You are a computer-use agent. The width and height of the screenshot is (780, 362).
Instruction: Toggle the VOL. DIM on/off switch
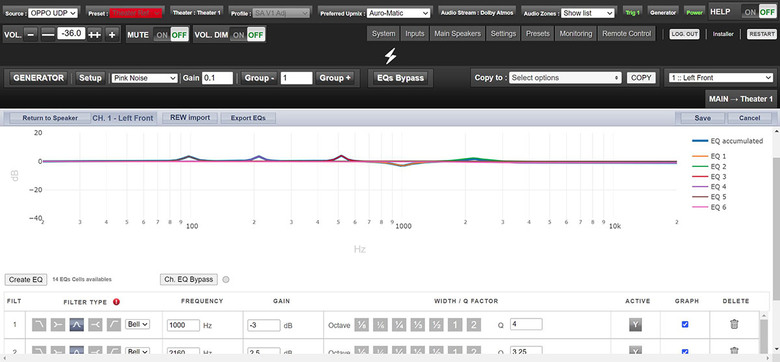[x=248, y=35]
